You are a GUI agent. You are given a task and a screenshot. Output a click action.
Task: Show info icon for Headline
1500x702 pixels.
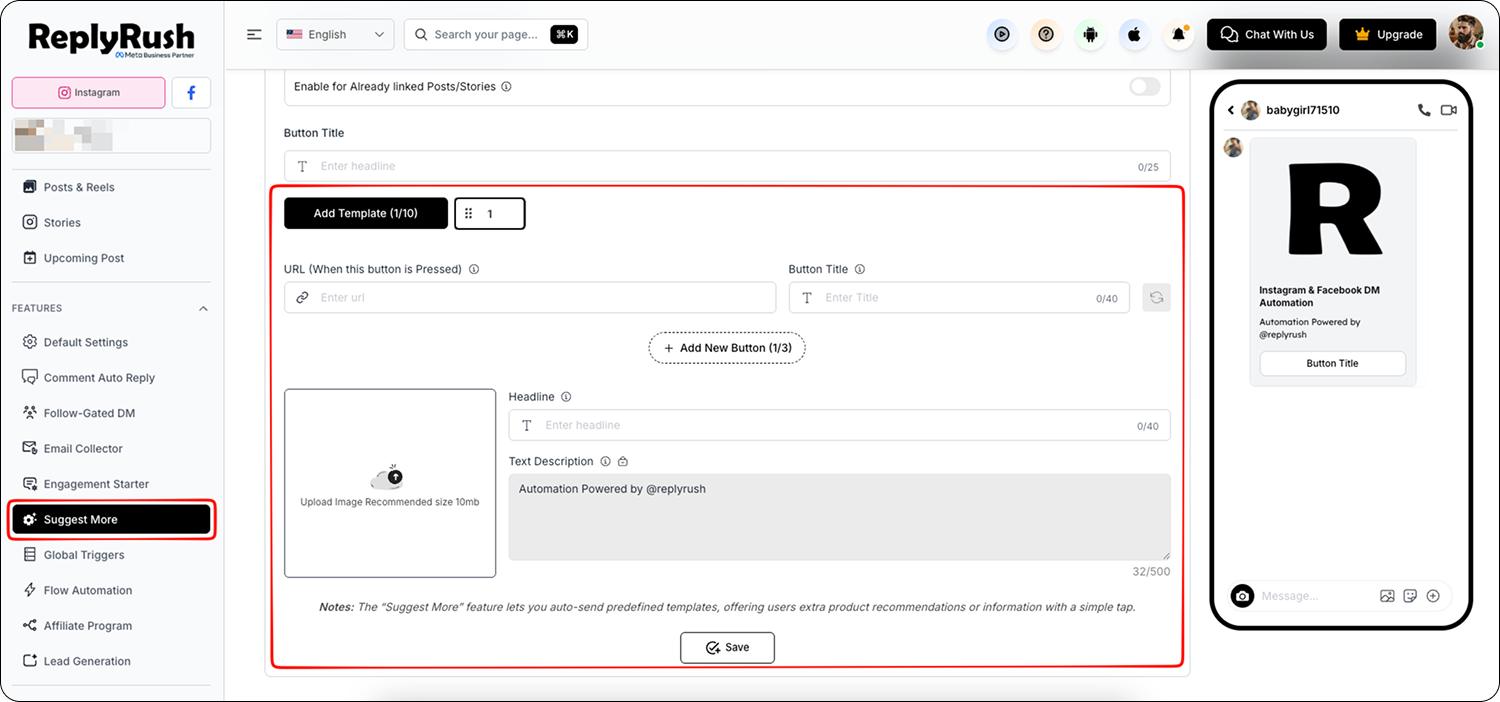coord(566,397)
